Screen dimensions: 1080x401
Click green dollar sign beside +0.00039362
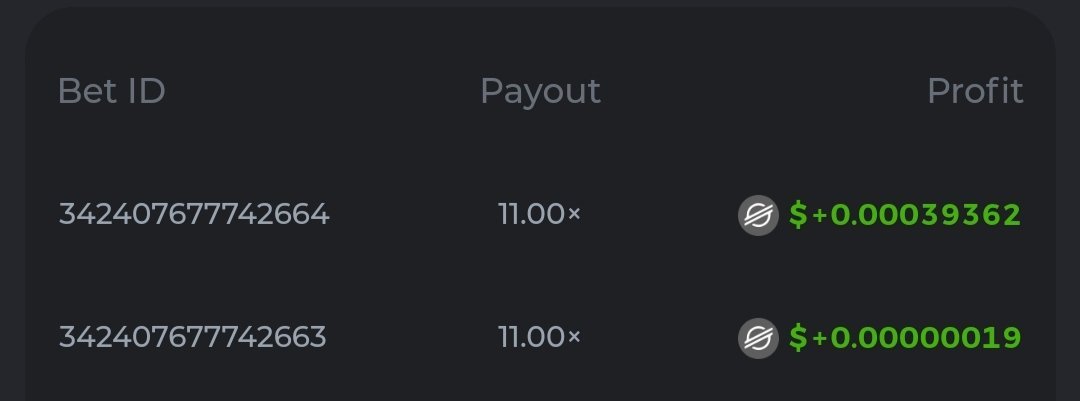(x=798, y=215)
